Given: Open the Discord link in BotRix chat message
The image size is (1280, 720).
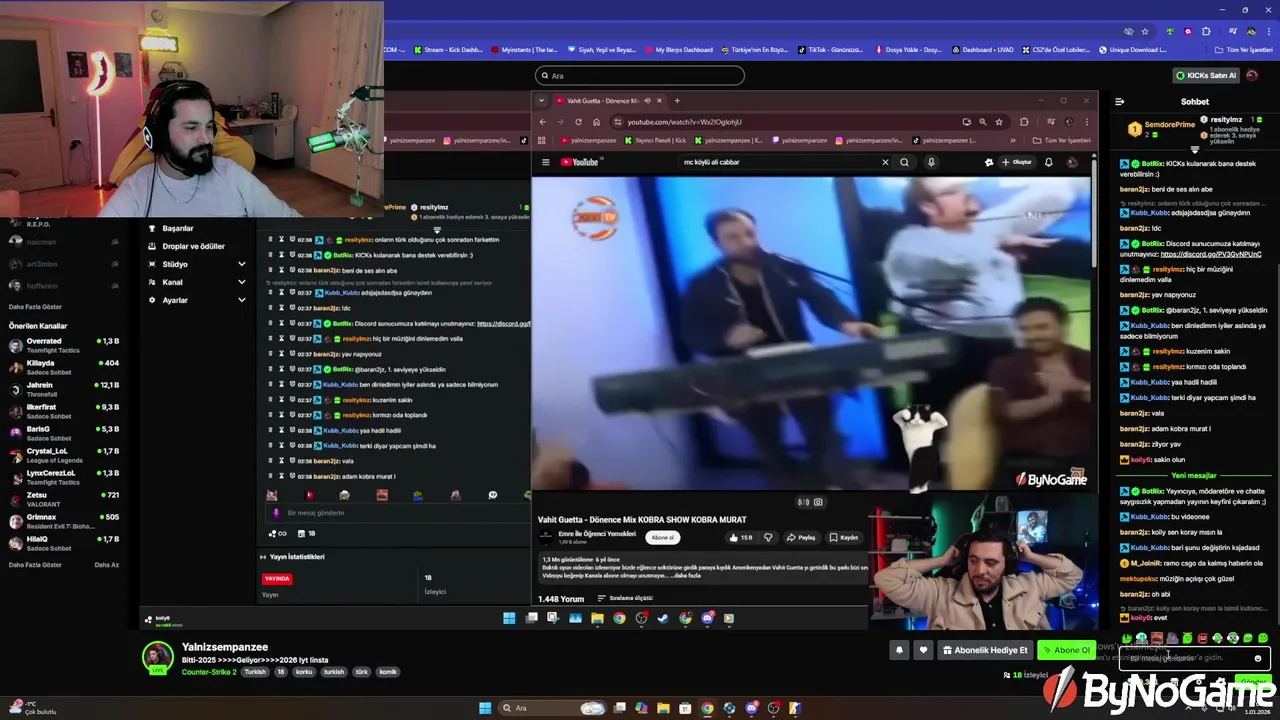Looking at the screenshot, I should (1211, 254).
